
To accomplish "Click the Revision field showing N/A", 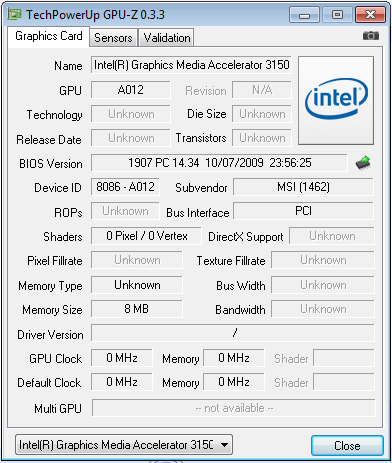I will click(262, 90).
